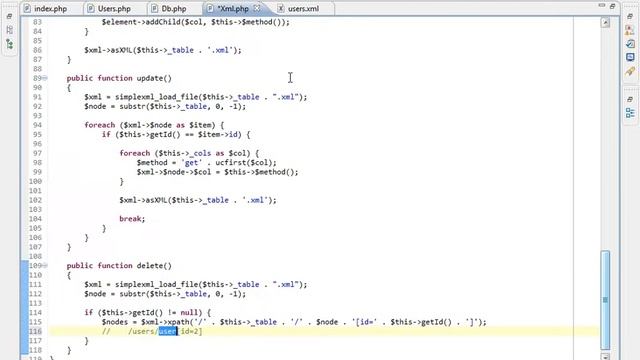Image resolution: width=640 pixels, height=360 pixels.
Task: Collapse the update() function at line 89
Action: [x=44, y=78]
